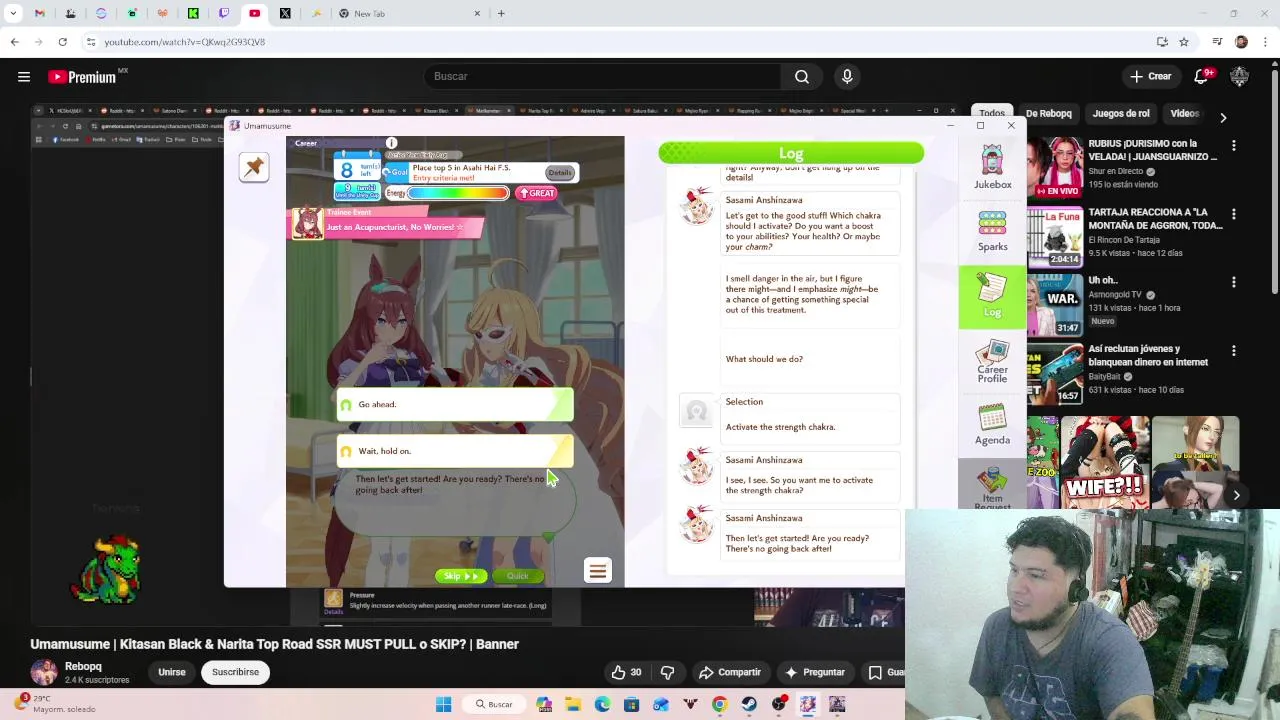Like the video with thumbs up
Viewport: 1280px width, 720px height.
tap(626, 672)
